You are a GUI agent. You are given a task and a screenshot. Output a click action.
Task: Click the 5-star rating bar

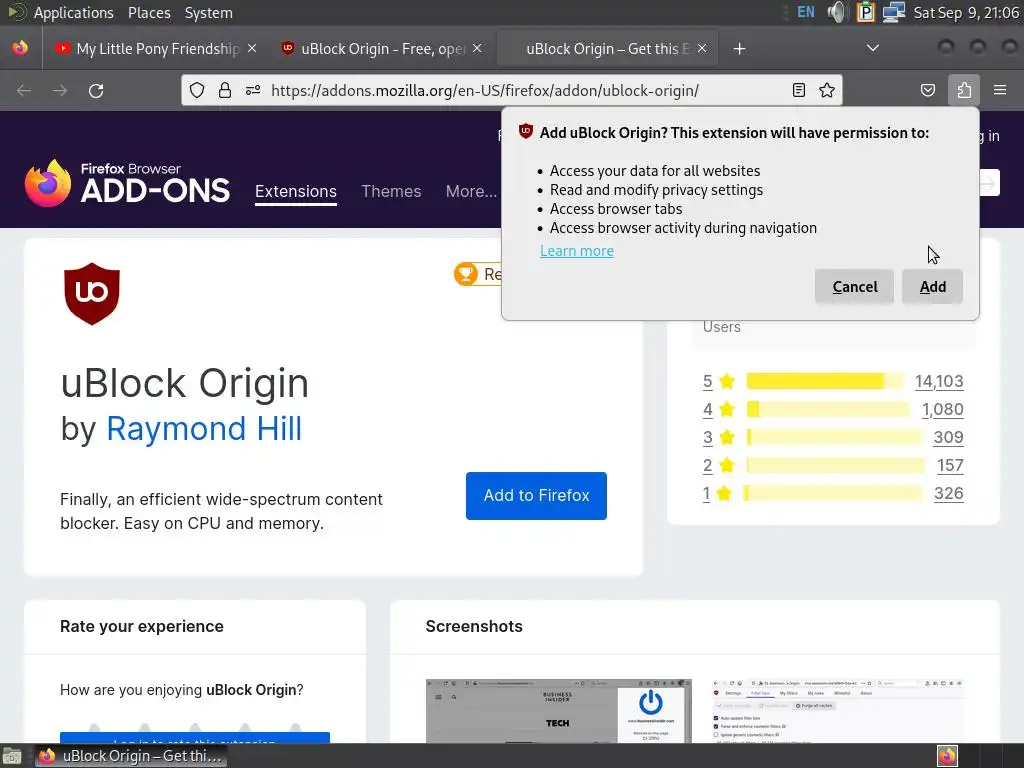pos(825,381)
